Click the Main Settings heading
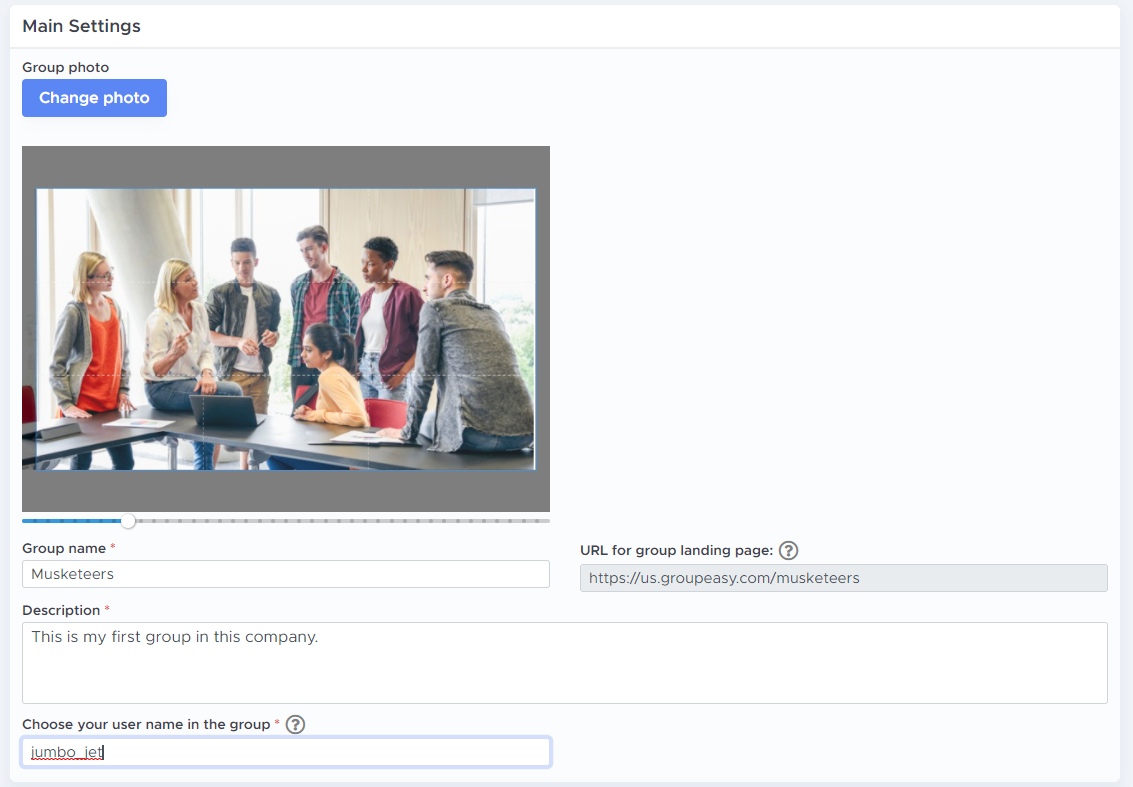The height and width of the screenshot is (787, 1133). (82, 26)
